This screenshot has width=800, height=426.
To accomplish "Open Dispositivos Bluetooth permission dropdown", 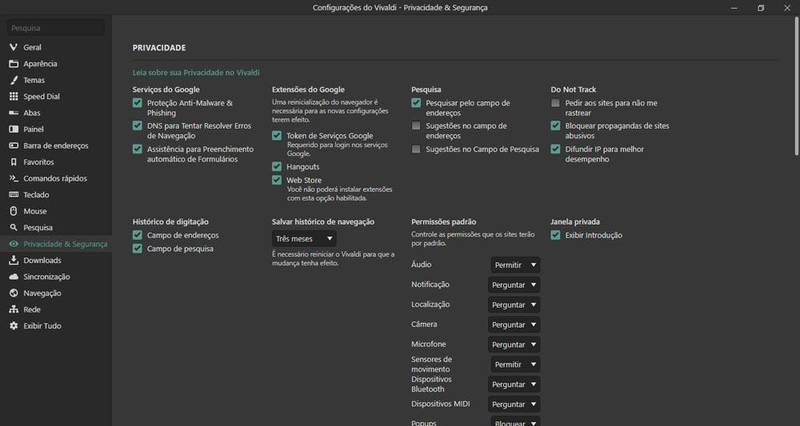I will [514, 384].
